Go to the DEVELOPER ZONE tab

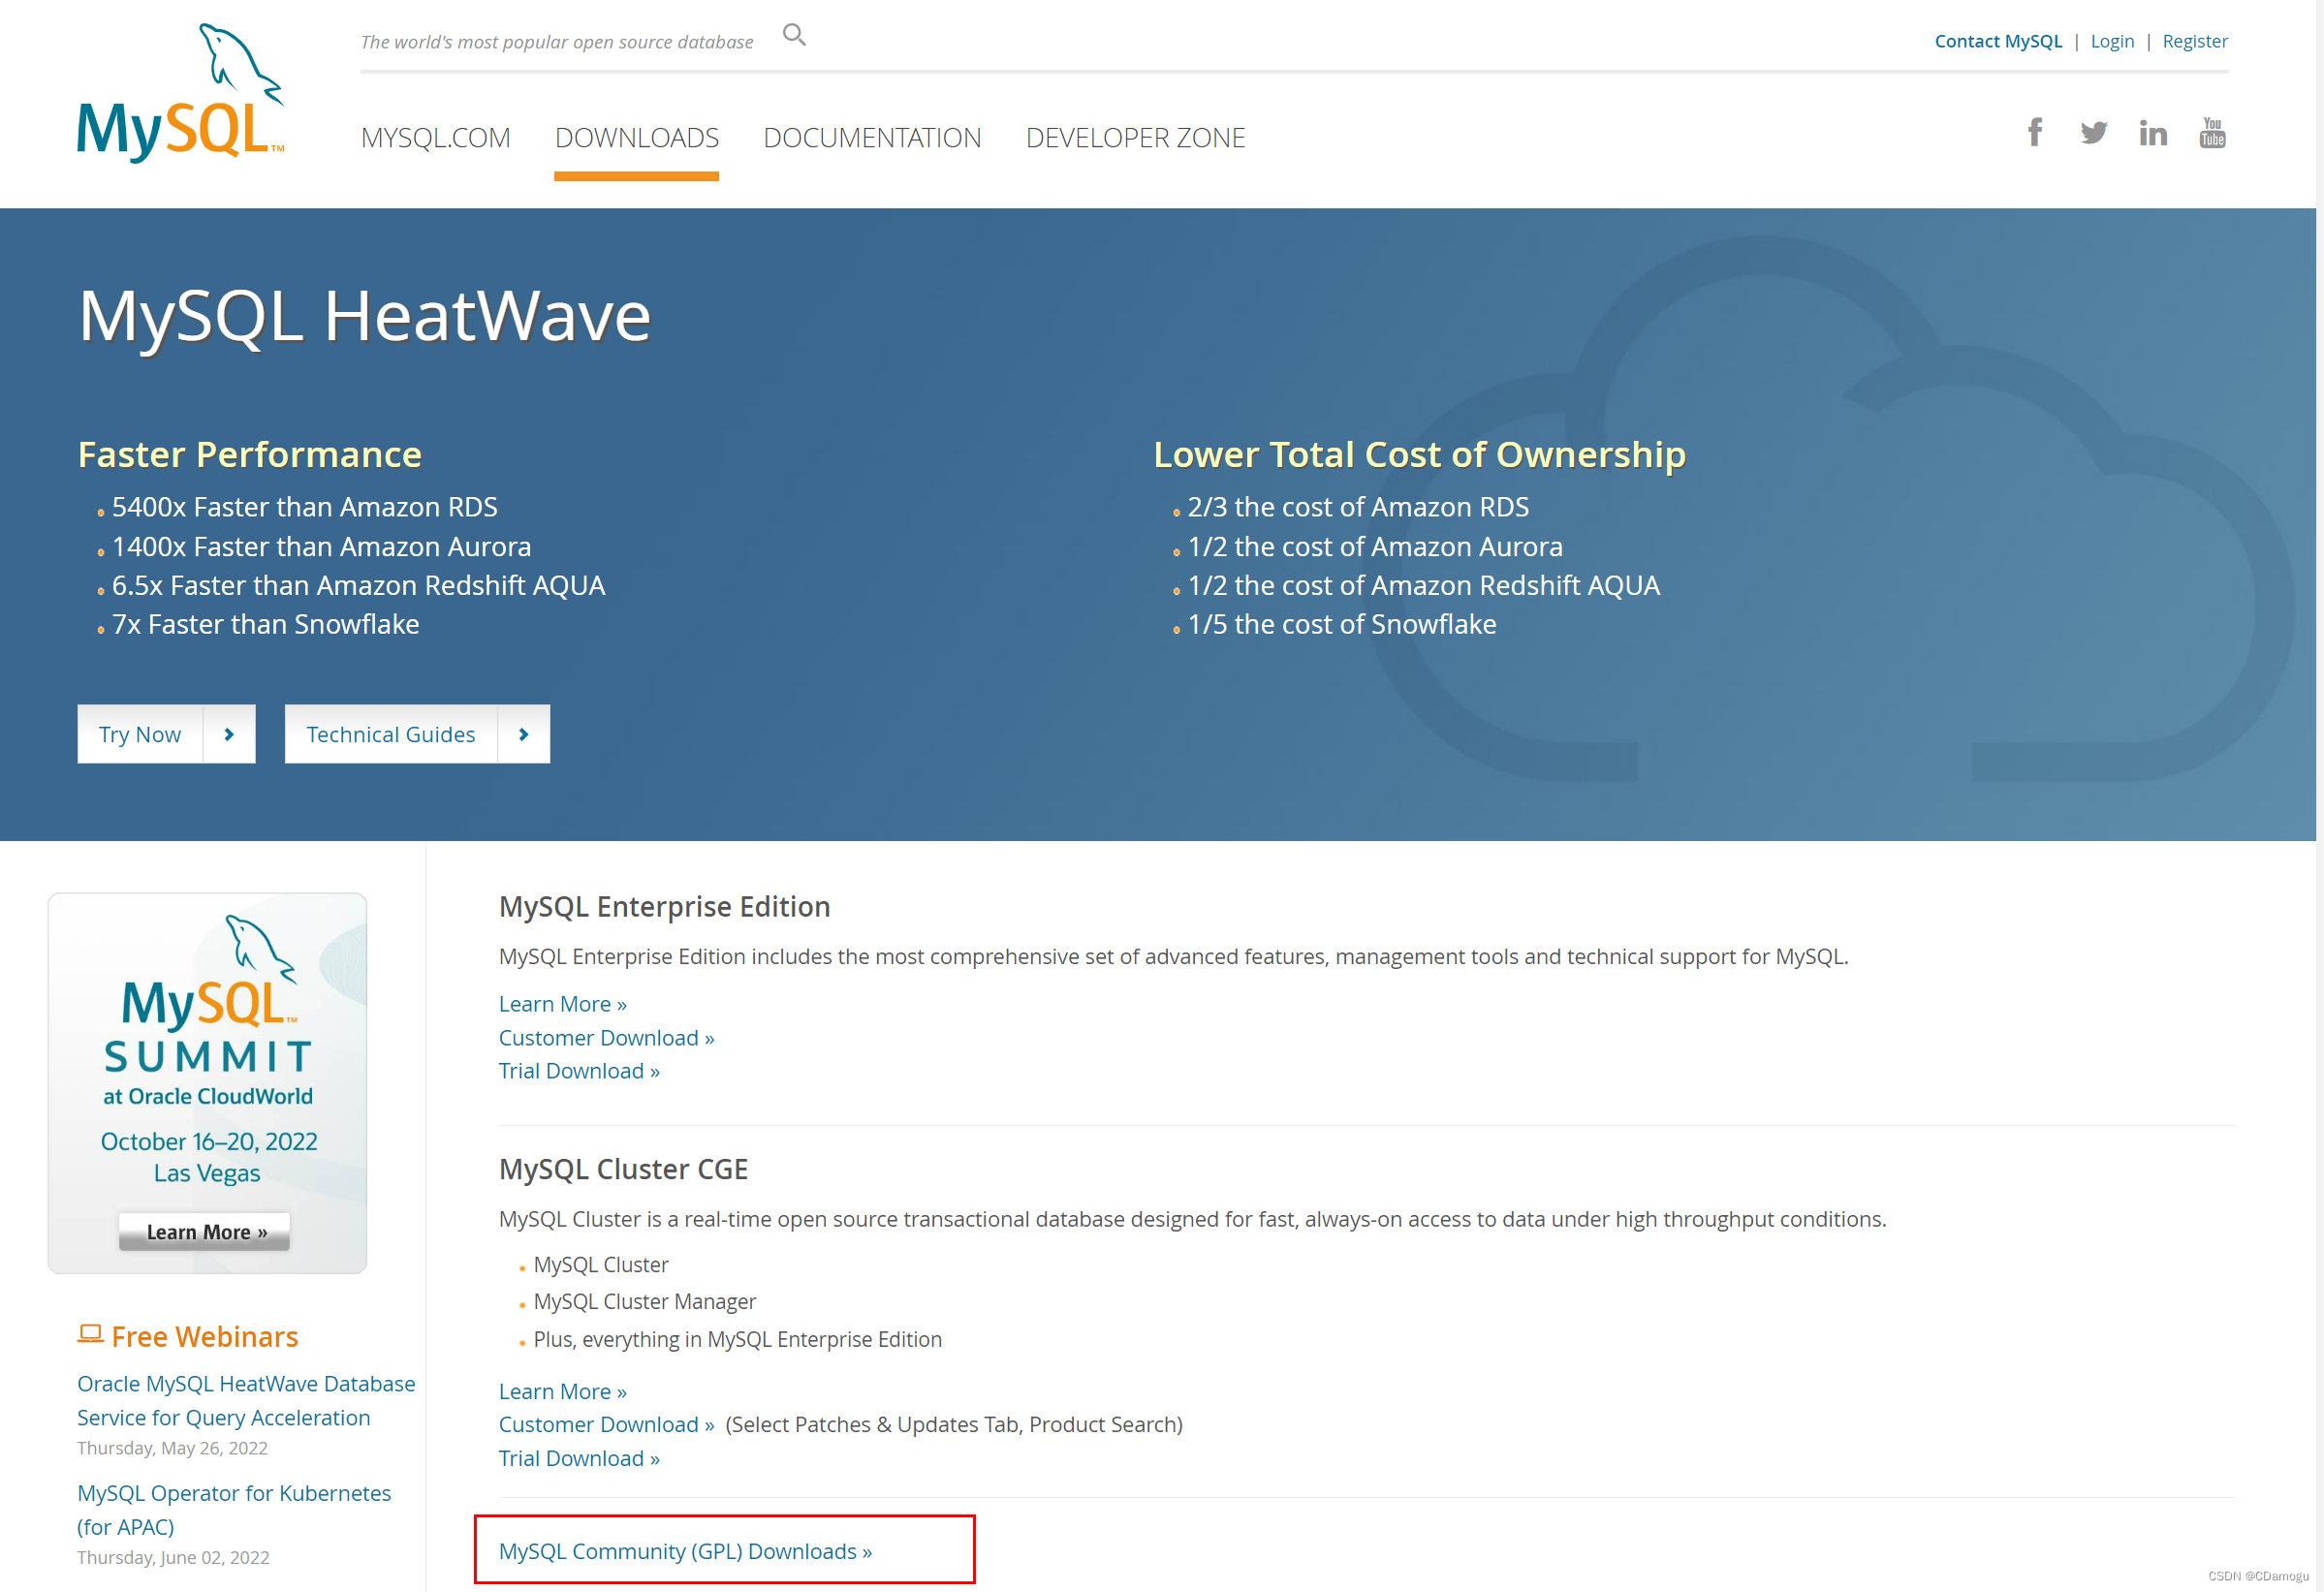(1135, 138)
